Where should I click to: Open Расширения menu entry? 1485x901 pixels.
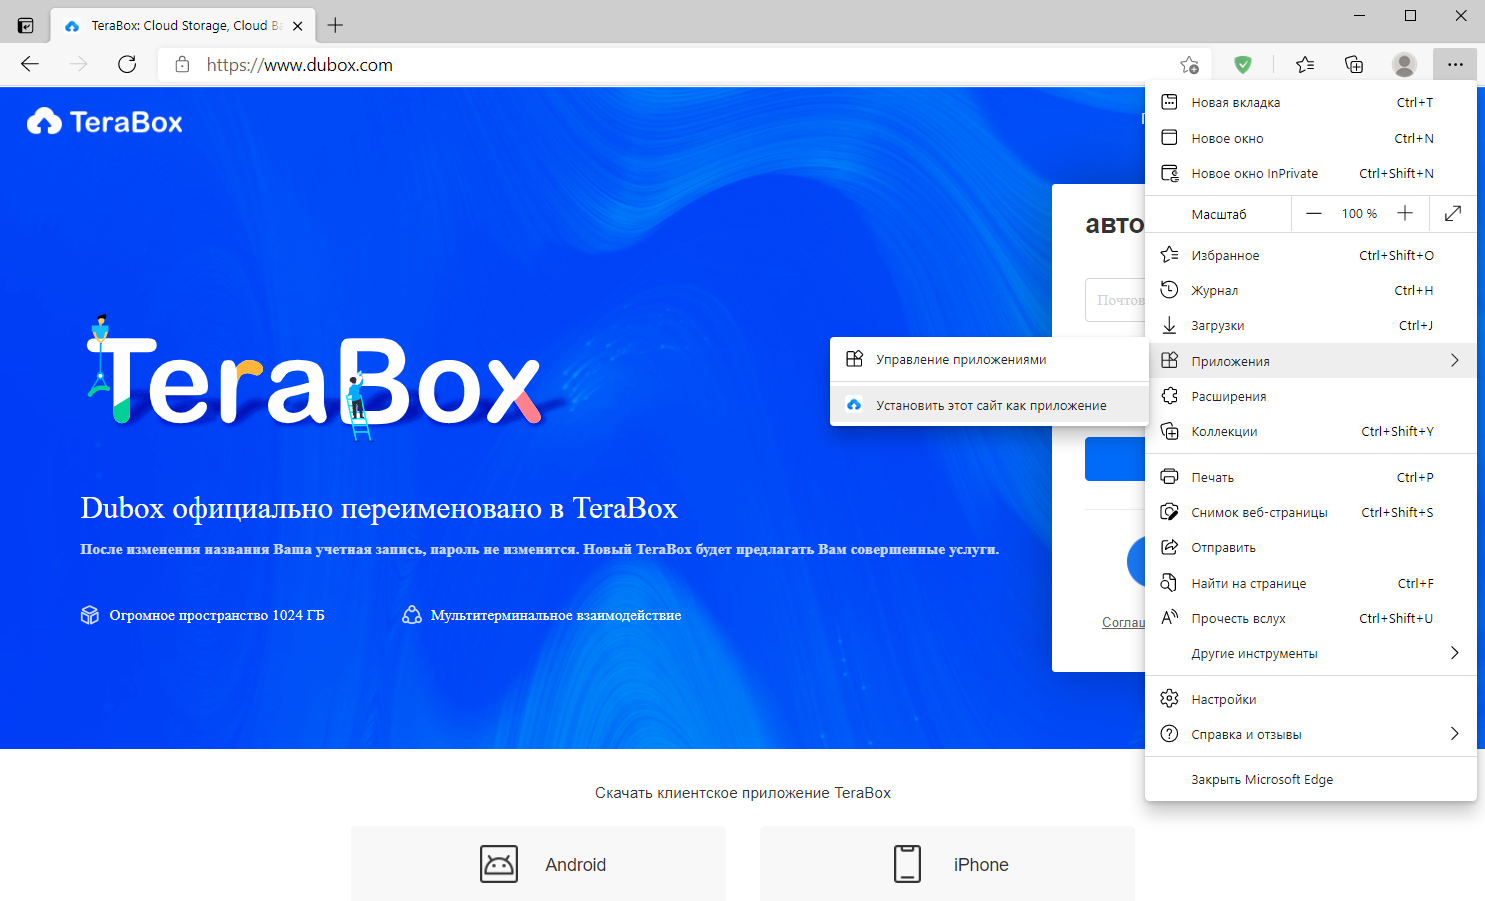coord(1311,396)
